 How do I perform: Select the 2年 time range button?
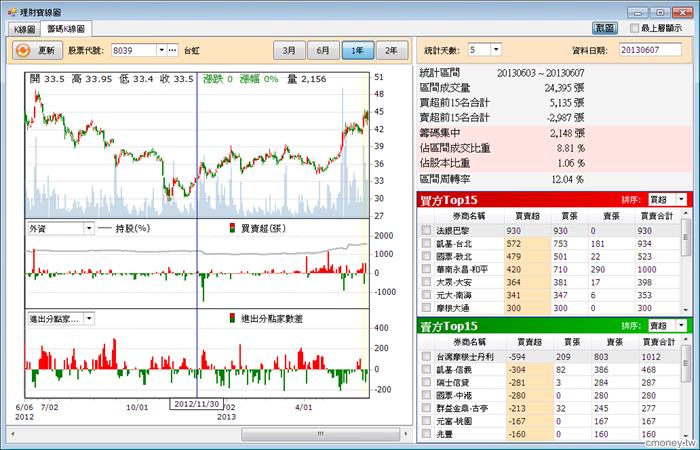click(392, 50)
